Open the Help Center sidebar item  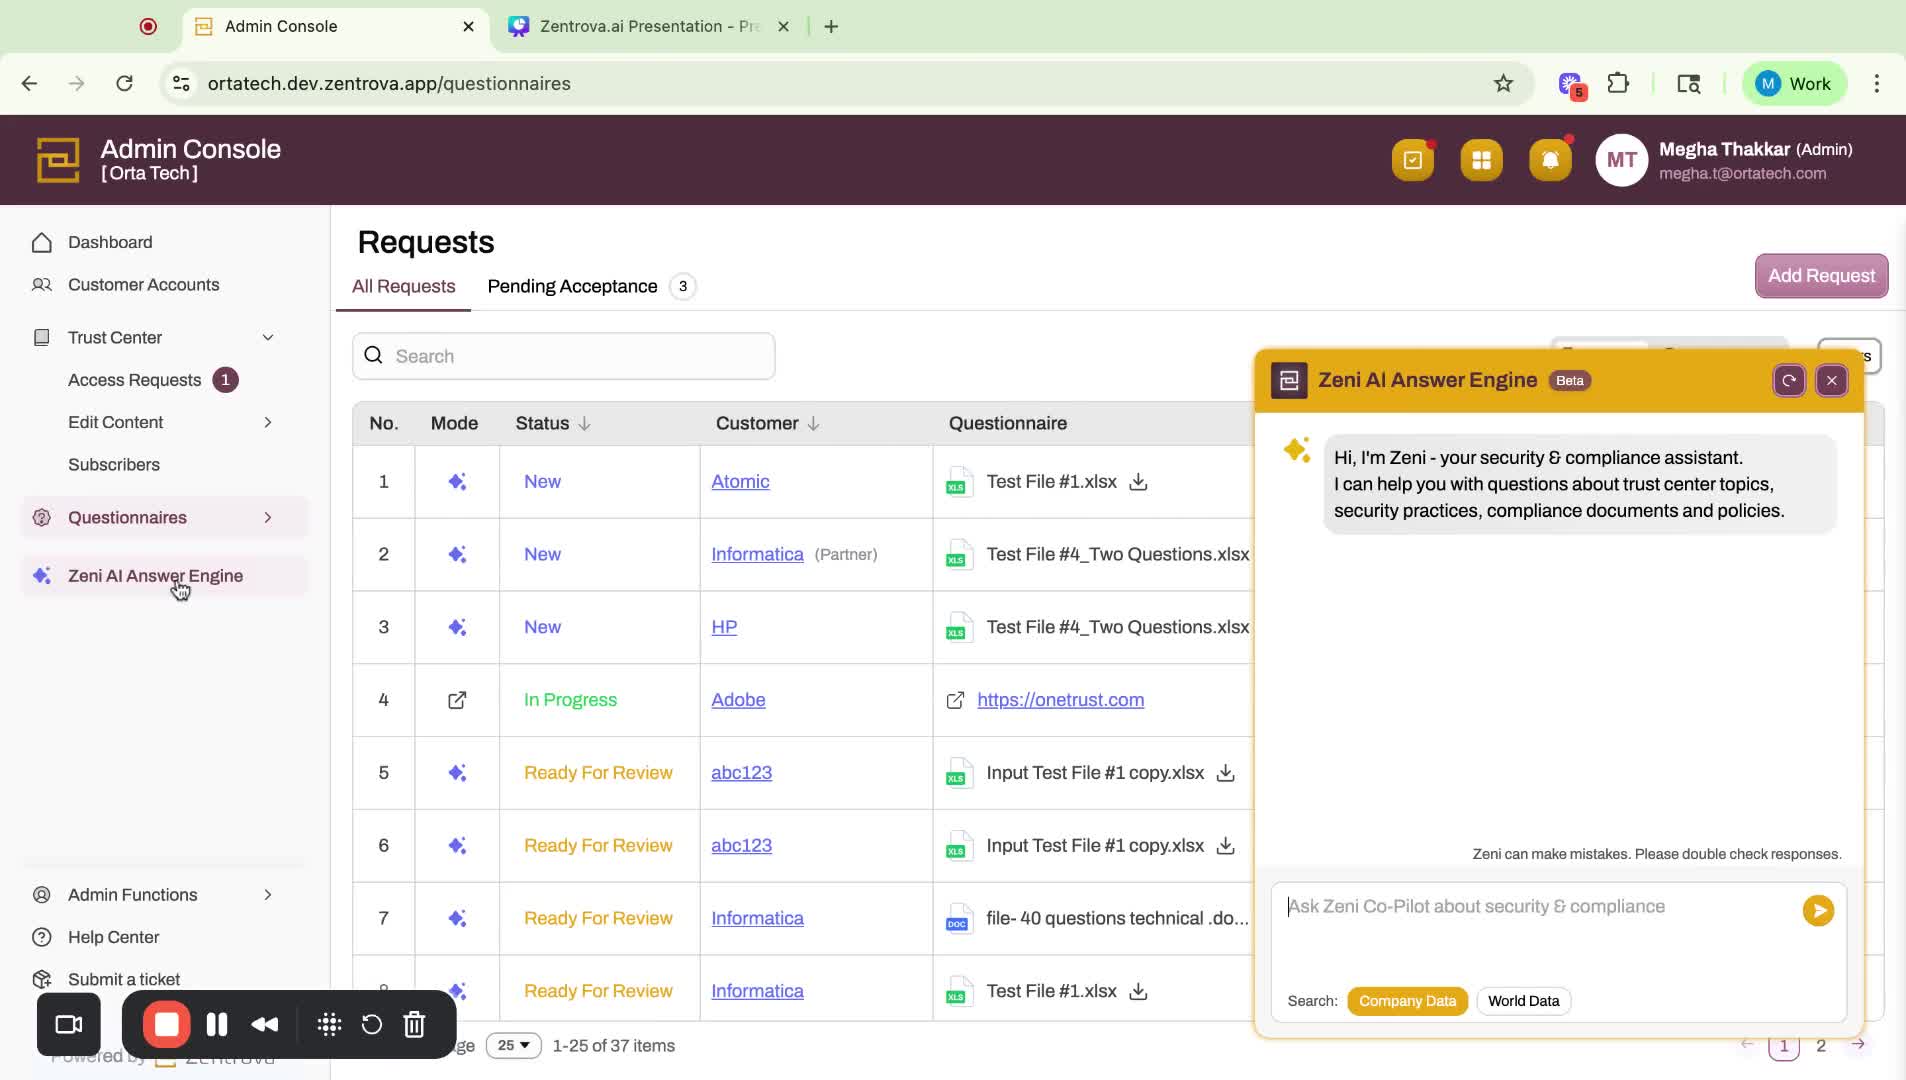coord(113,938)
